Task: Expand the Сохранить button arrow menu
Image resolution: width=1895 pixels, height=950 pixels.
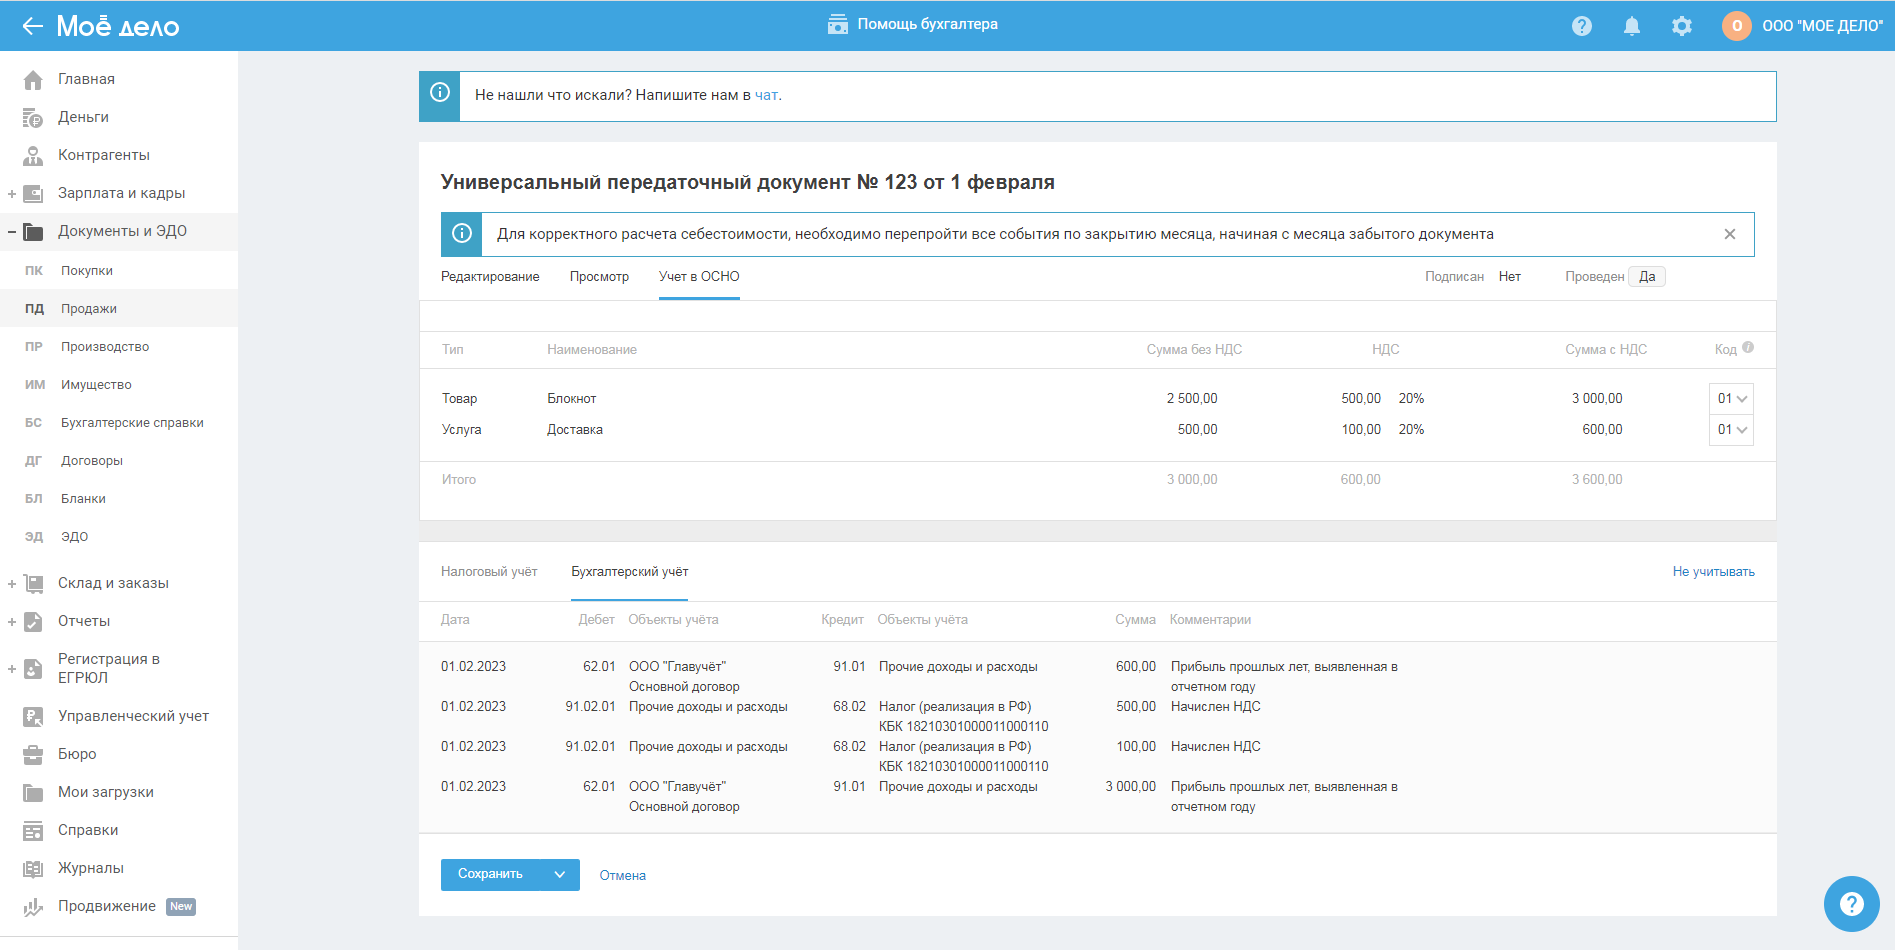Action: click(x=560, y=875)
